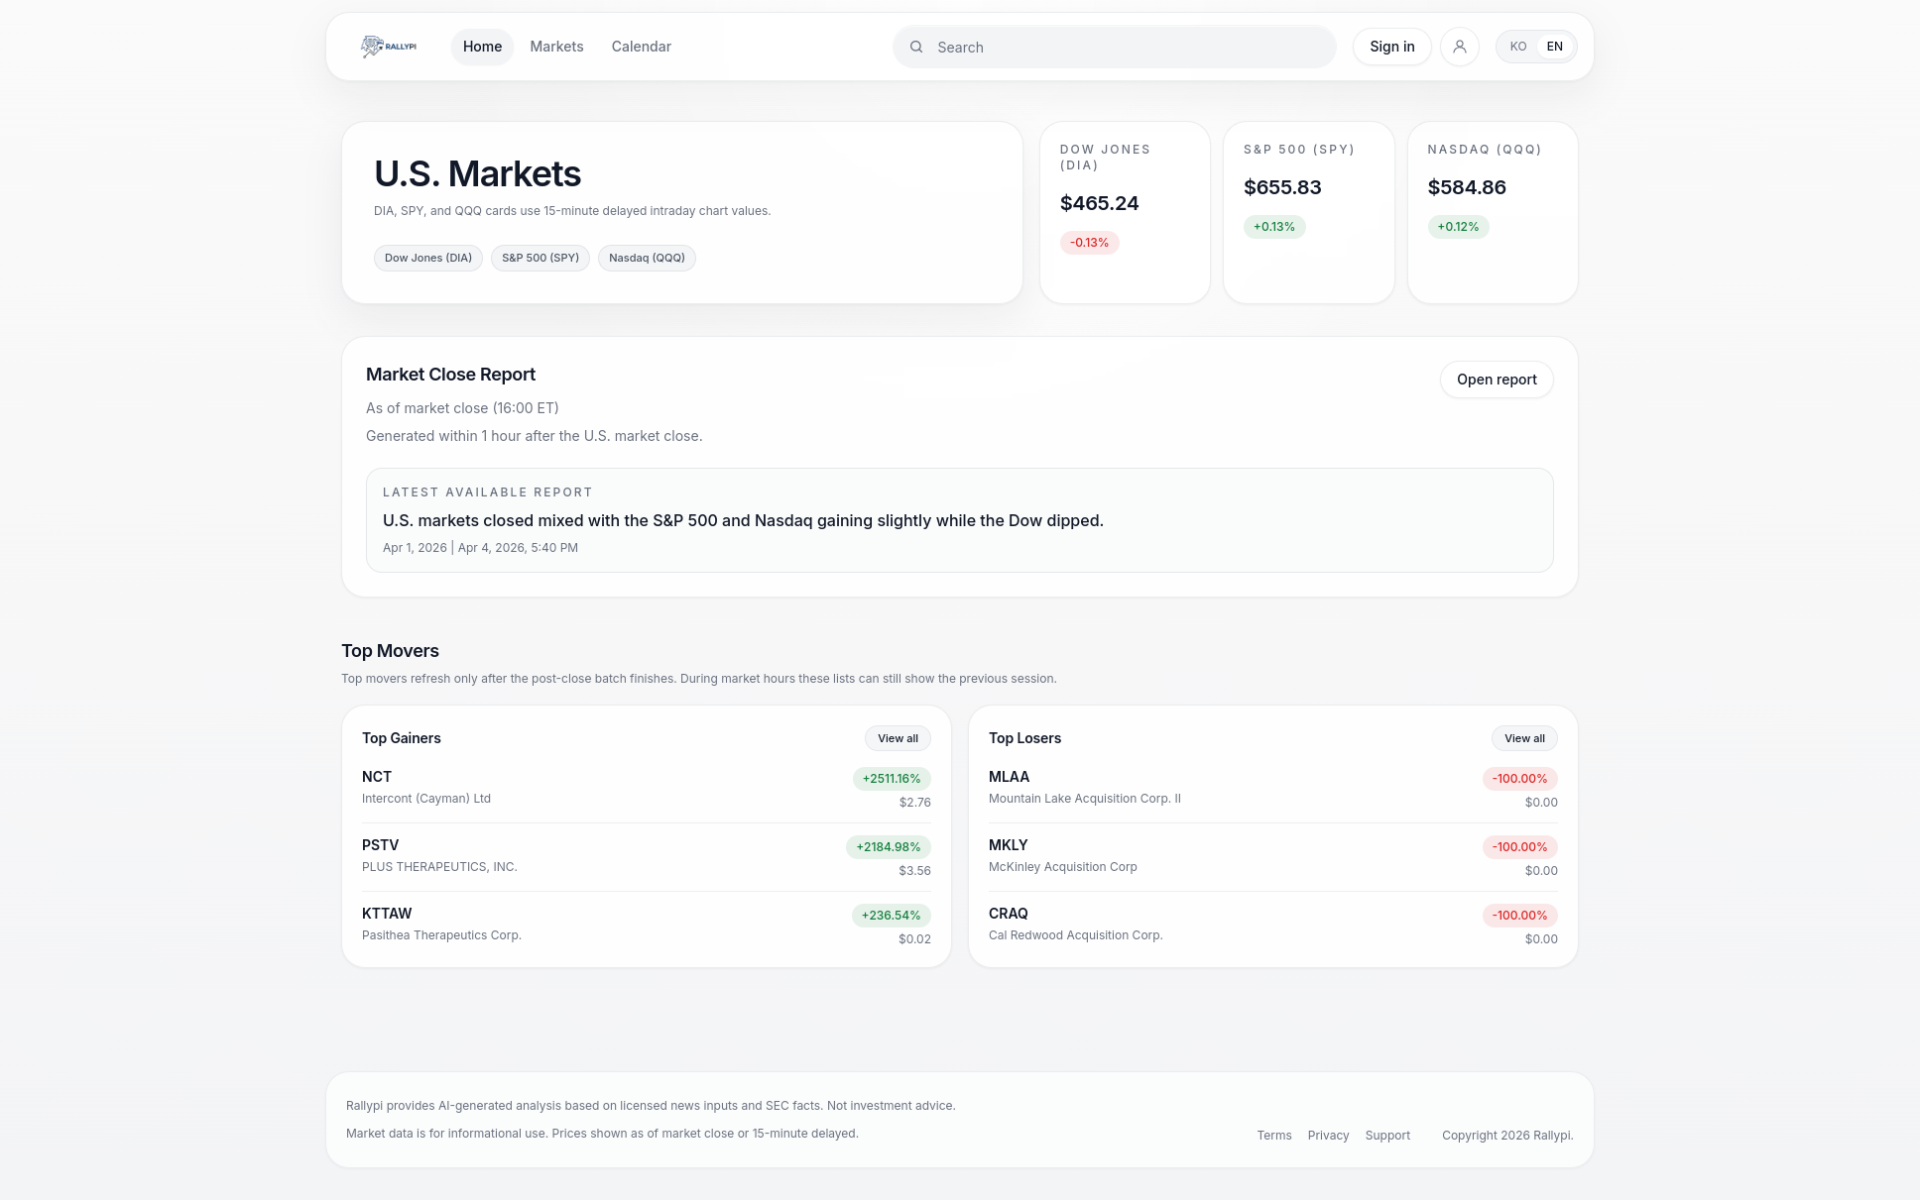Viewport: 1920px width, 1200px height.
Task: View all Top Gainers
Action: tap(897, 738)
